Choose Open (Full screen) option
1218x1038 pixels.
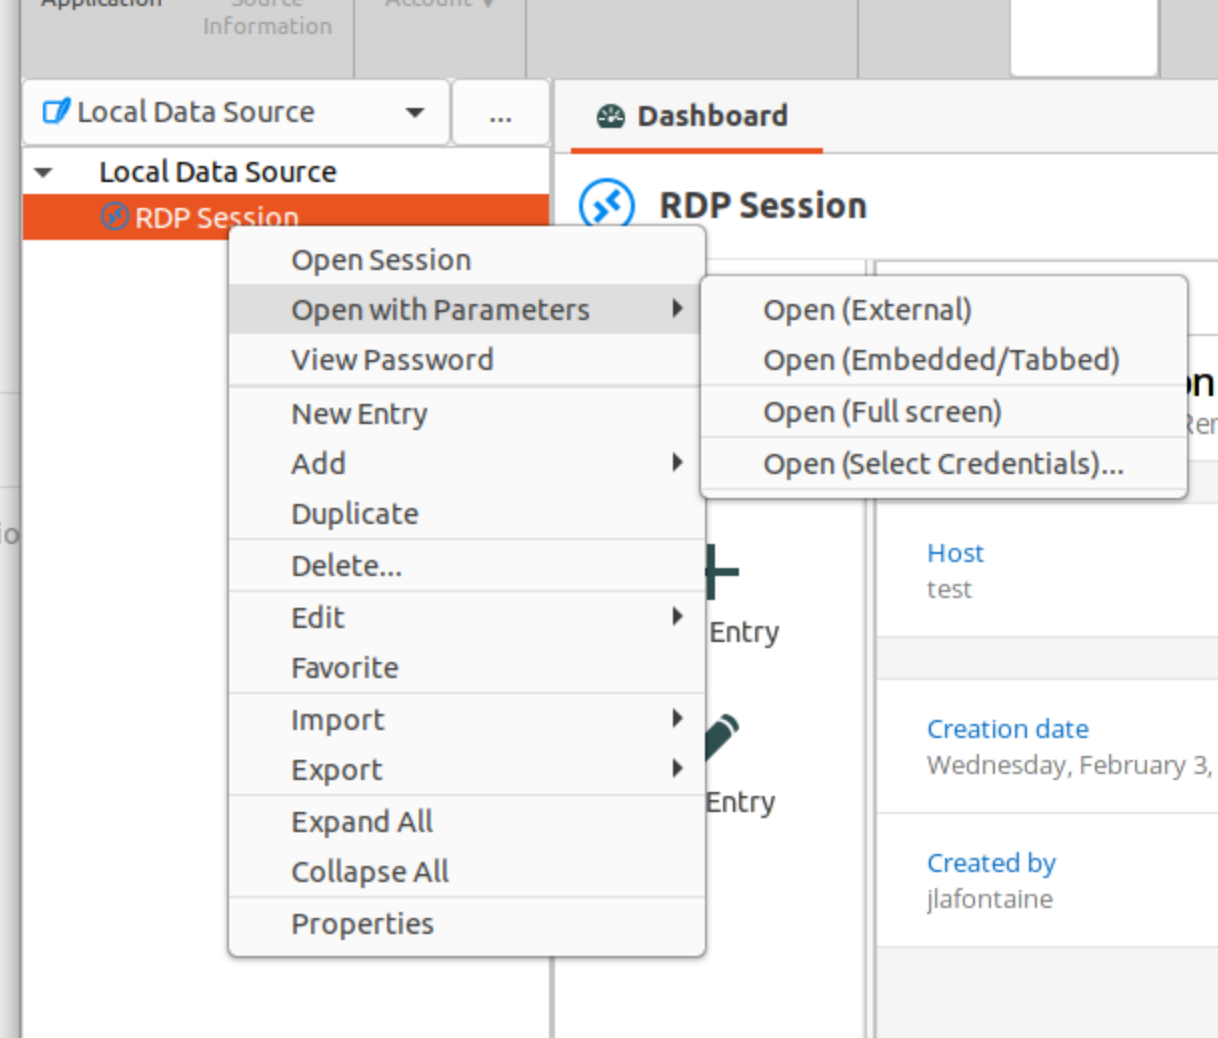coord(882,412)
